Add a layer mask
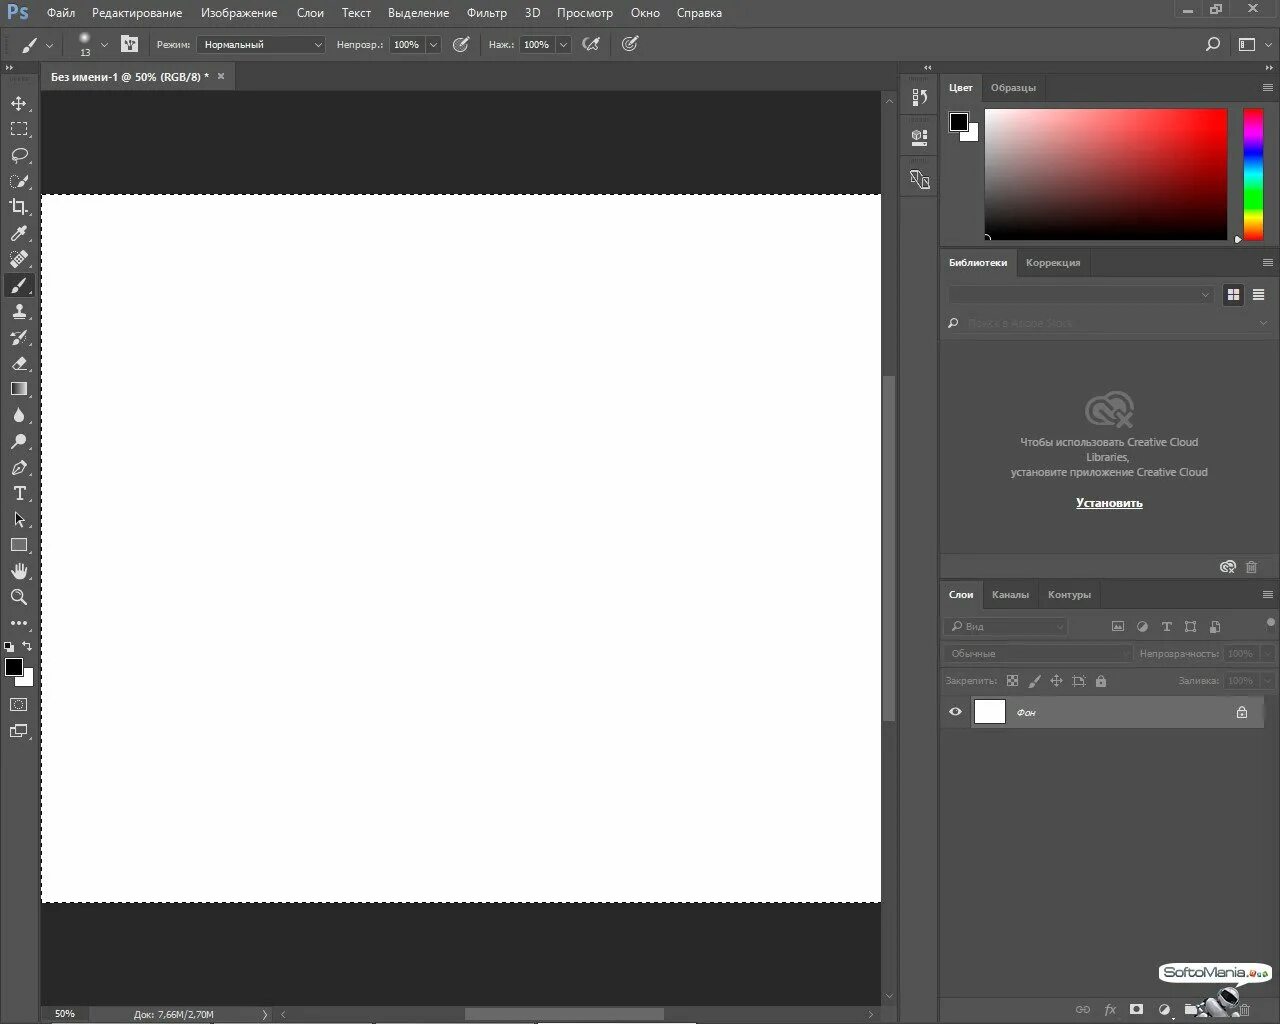 pyautogui.click(x=1136, y=1010)
